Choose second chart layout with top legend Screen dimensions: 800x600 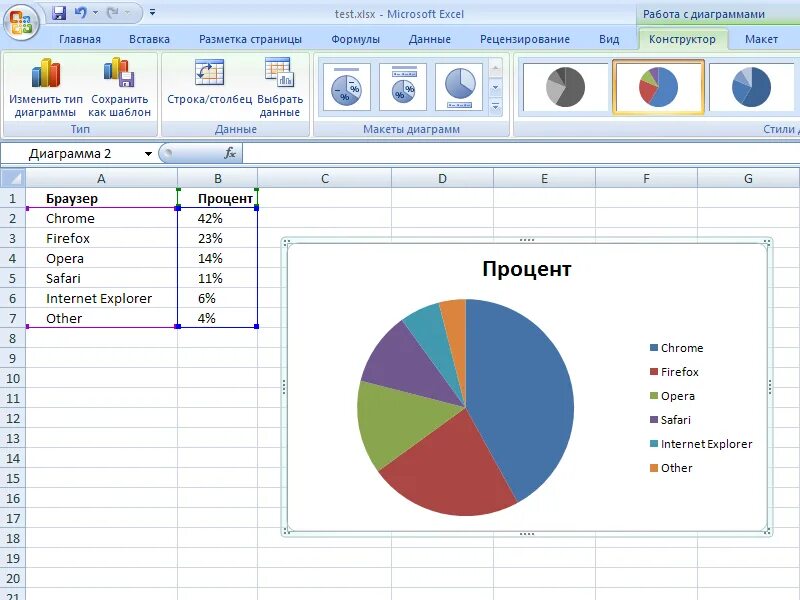(403, 87)
